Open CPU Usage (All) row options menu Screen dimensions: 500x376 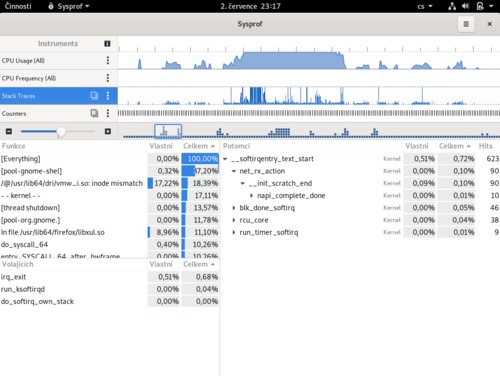pyautogui.click(x=107, y=60)
